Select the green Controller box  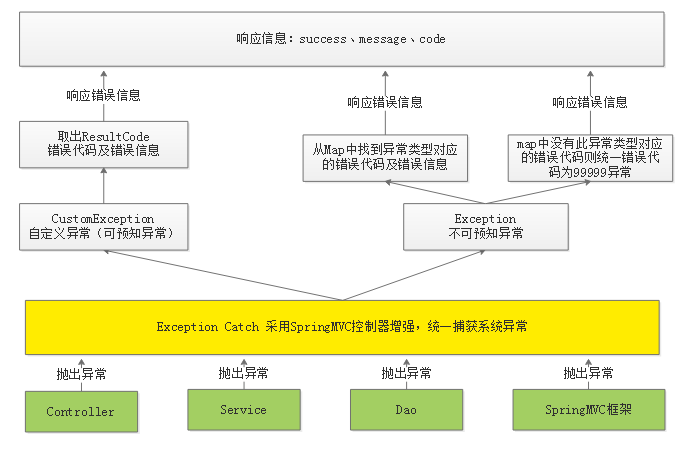pyautogui.click(x=81, y=411)
